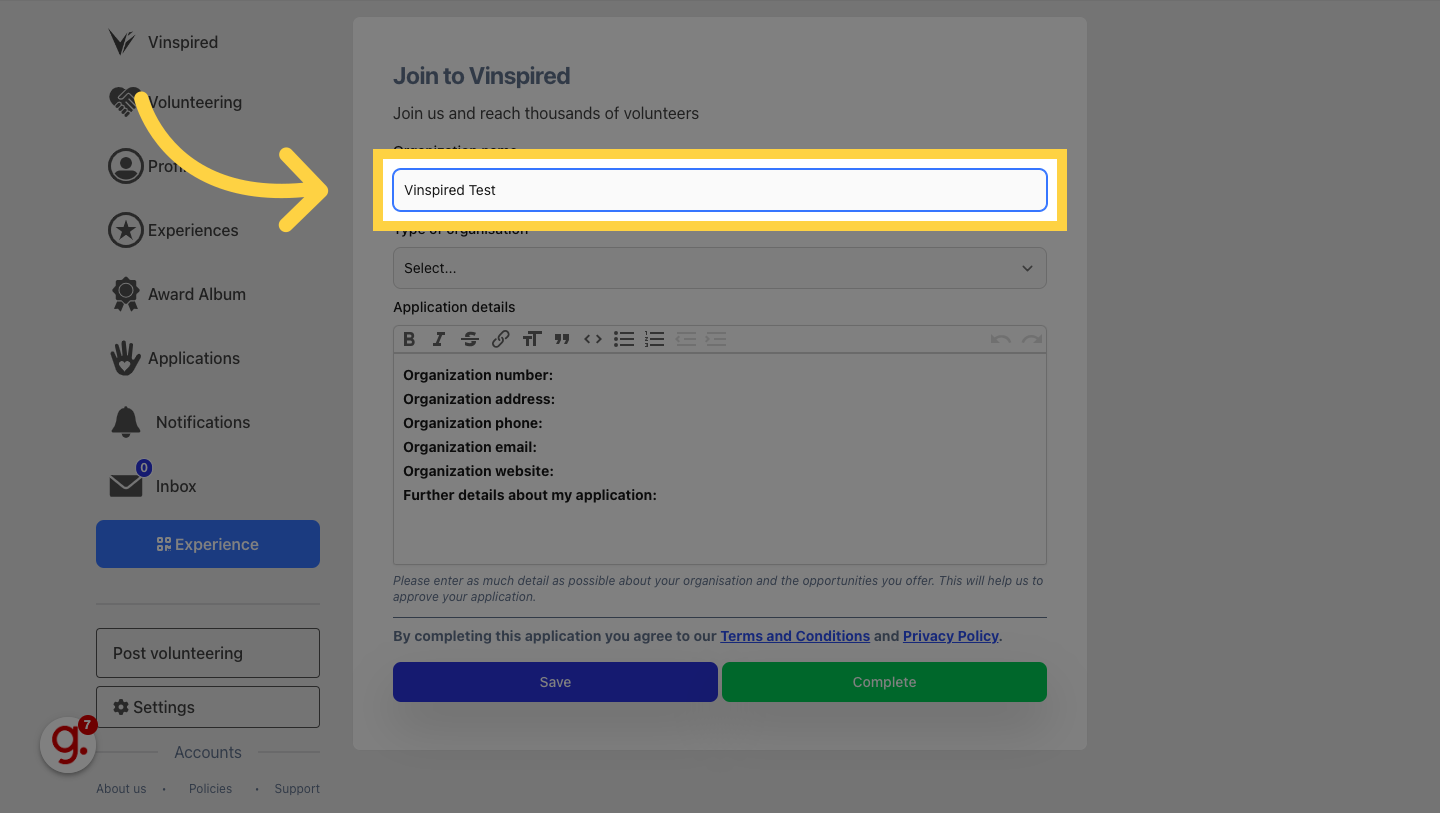Click the 'Organization website:' line
The width and height of the screenshot is (1440, 813).
(x=478, y=471)
